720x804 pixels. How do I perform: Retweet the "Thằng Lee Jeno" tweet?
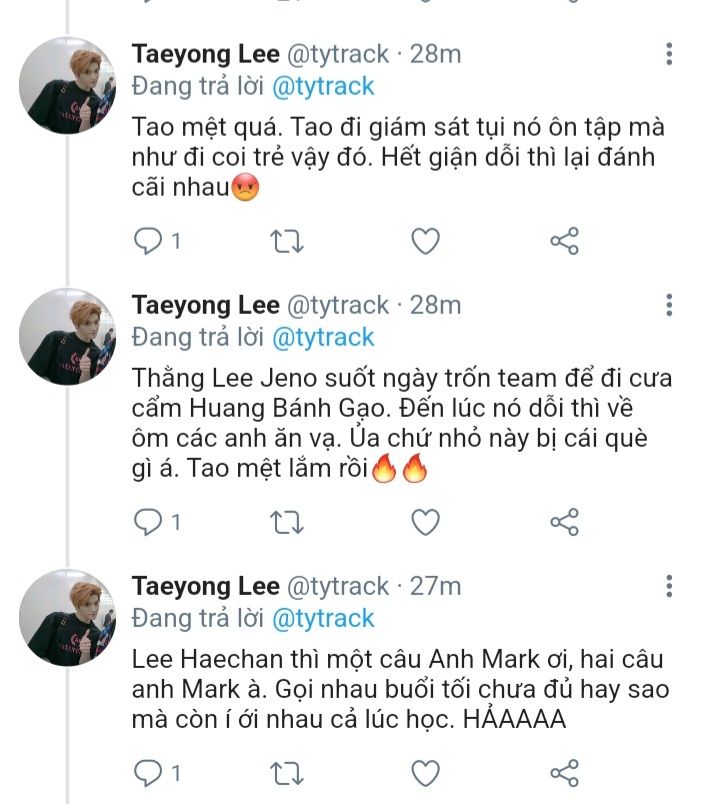tap(287, 521)
